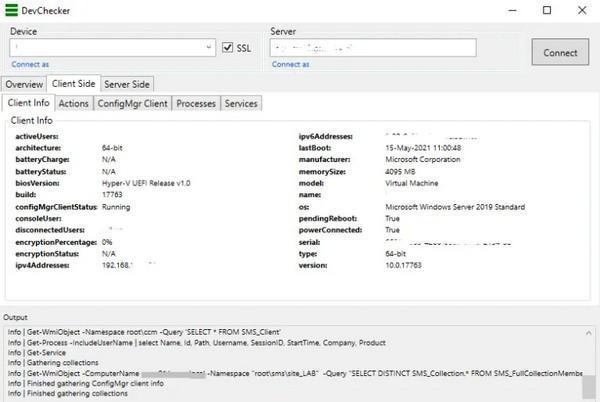Open the Server Side tab
This screenshot has height=402, width=600.
pyautogui.click(x=127, y=84)
